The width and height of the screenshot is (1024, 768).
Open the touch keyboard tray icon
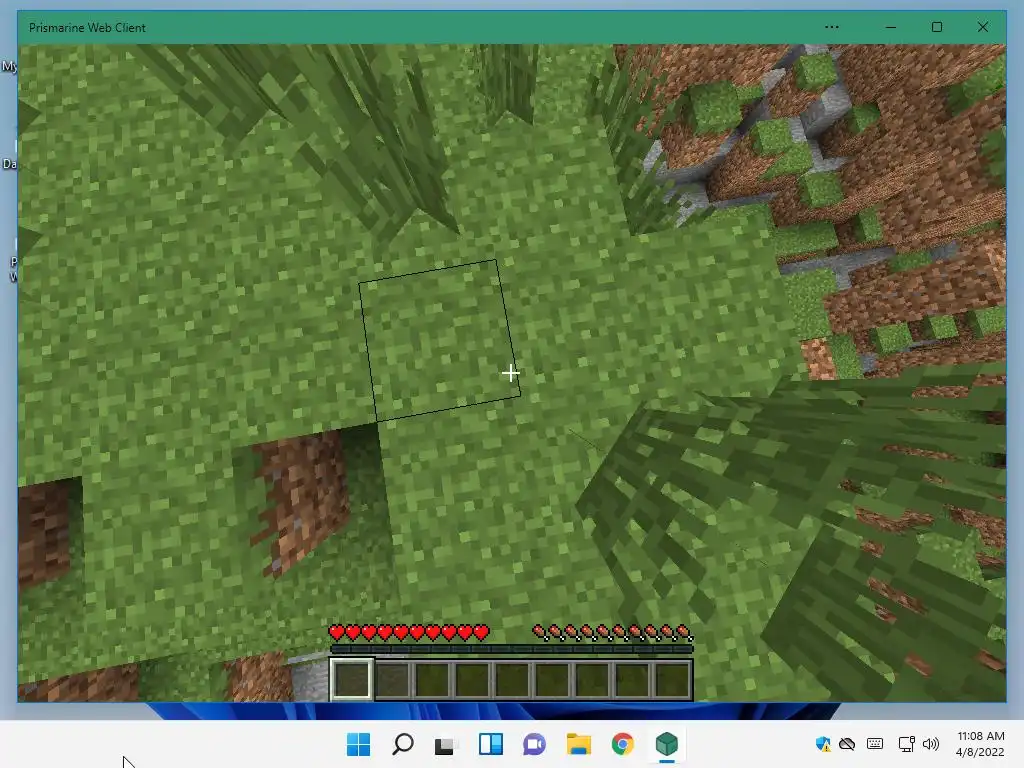click(875, 744)
